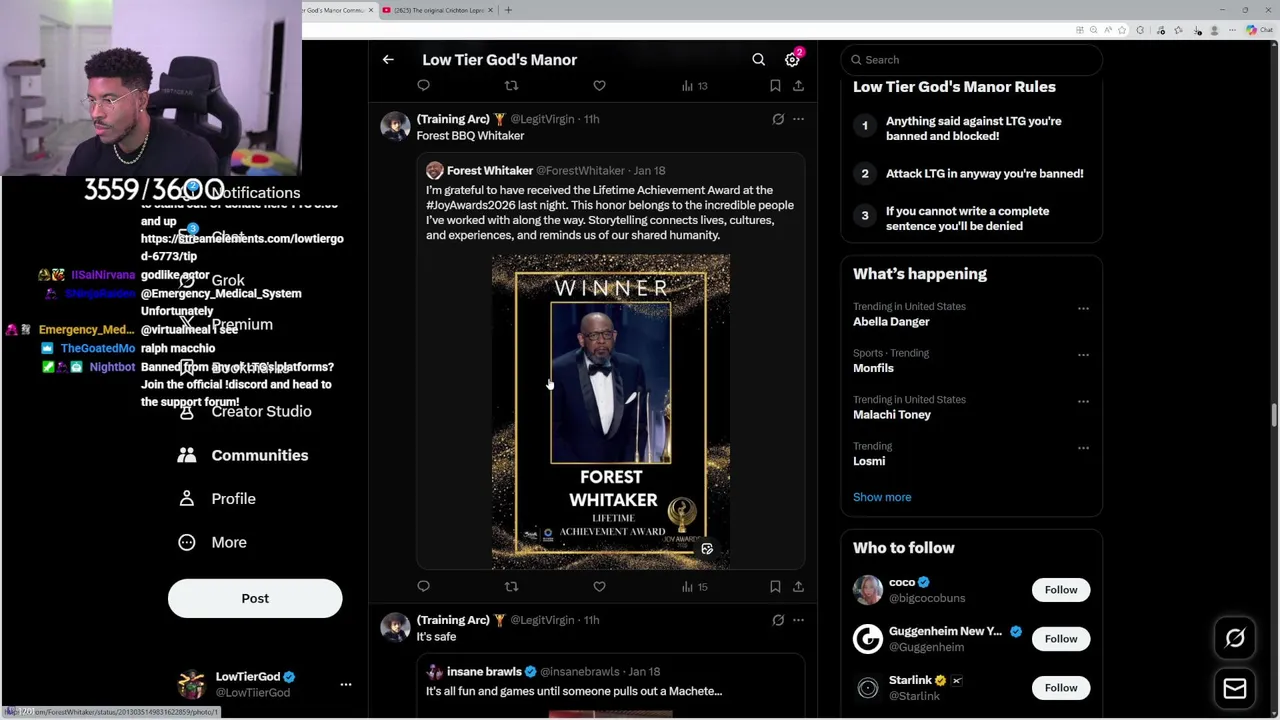Image resolution: width=1280 pixels, height=720 pixels.
Task: Open the Guggenheim avatar in Who to follow
Action: tap(868, 639)
